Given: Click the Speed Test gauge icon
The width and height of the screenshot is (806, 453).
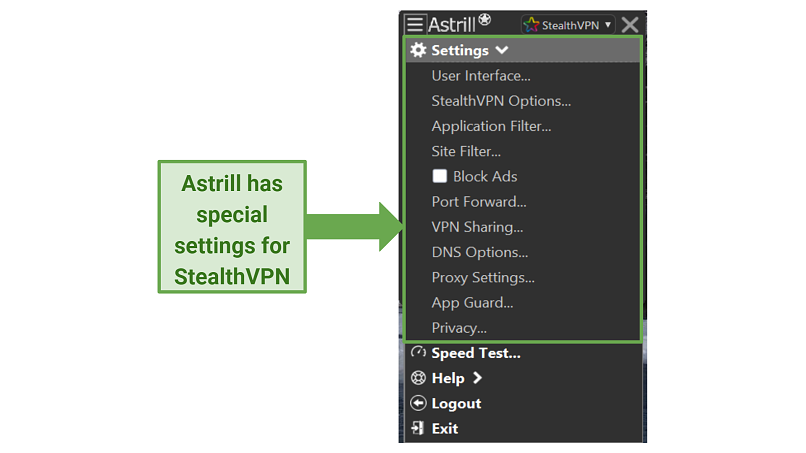Looking at the screenshot, I should point(418,352).
